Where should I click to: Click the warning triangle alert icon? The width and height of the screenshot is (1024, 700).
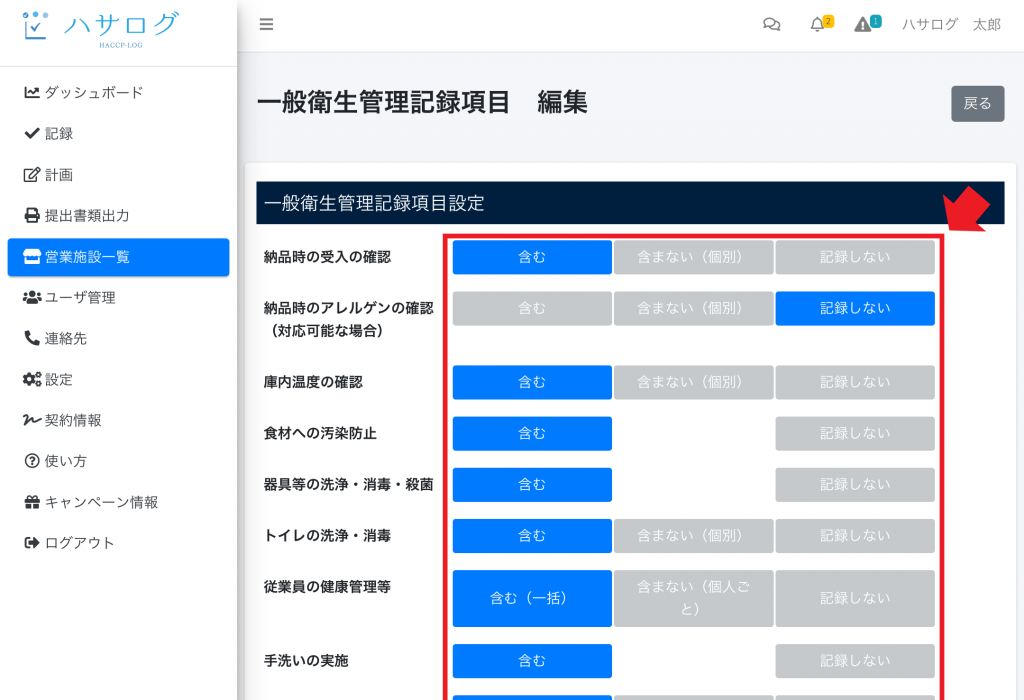click(x=863, y=25)
